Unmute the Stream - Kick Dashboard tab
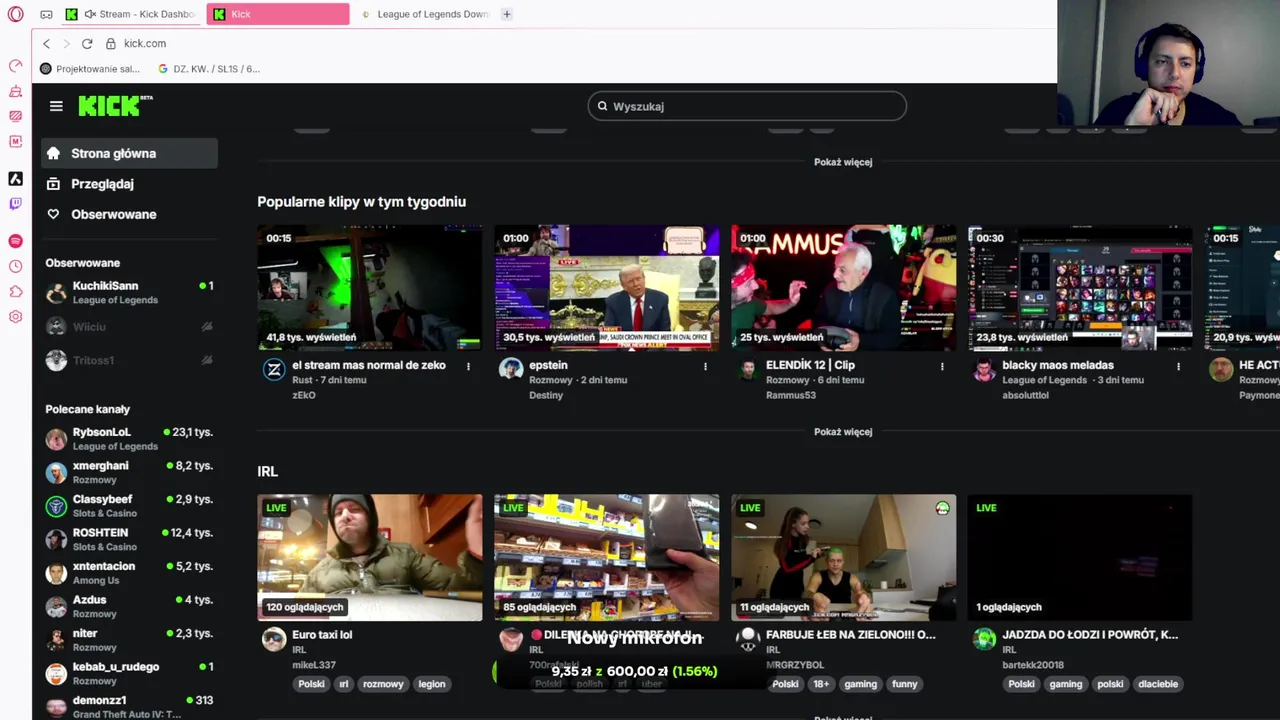Screen dimensions: 1280x720 [91, 14]
